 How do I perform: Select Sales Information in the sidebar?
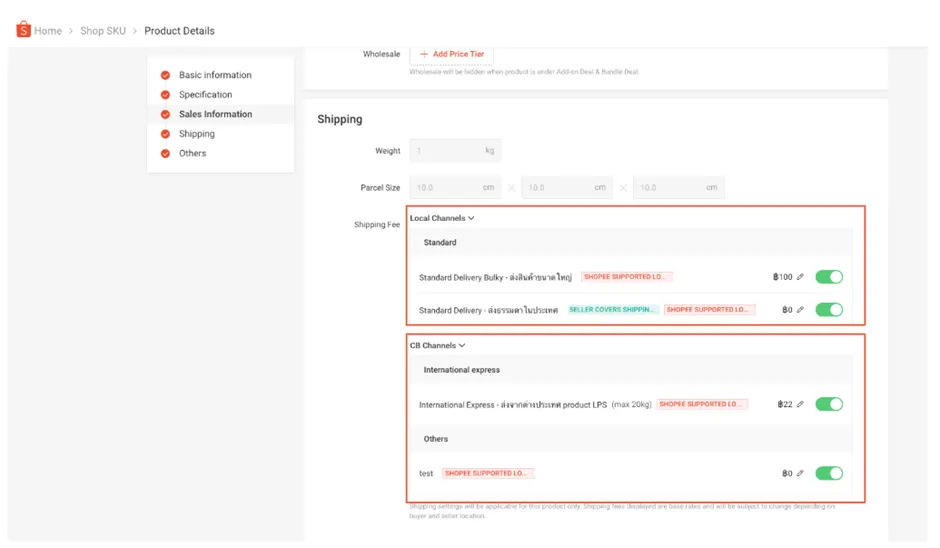click(215, 114)
